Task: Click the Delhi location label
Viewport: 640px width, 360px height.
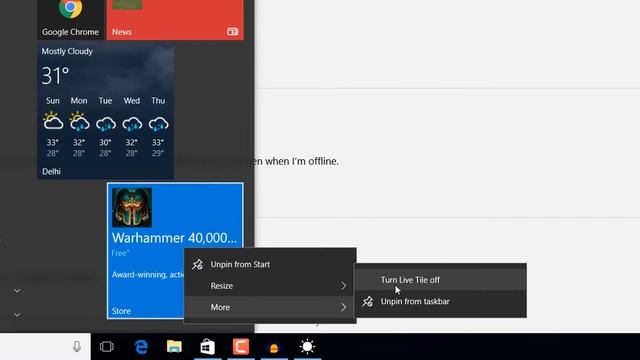Action: point(51,171)
